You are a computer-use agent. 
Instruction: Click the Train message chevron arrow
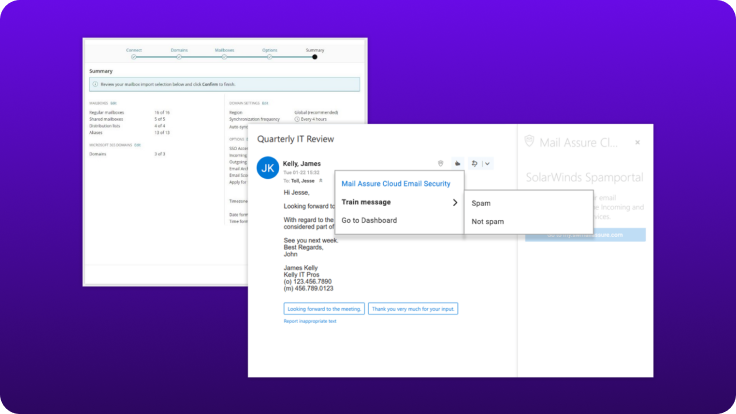(455, 202)
